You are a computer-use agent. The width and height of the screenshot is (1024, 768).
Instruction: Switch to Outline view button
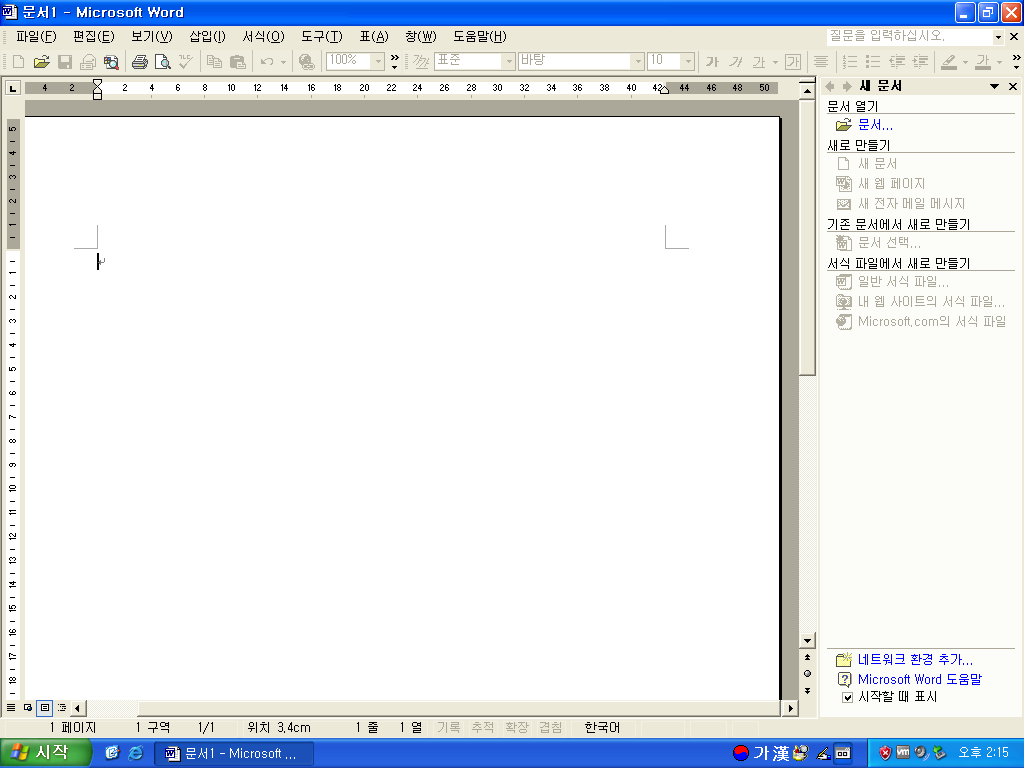coord(62,707)
